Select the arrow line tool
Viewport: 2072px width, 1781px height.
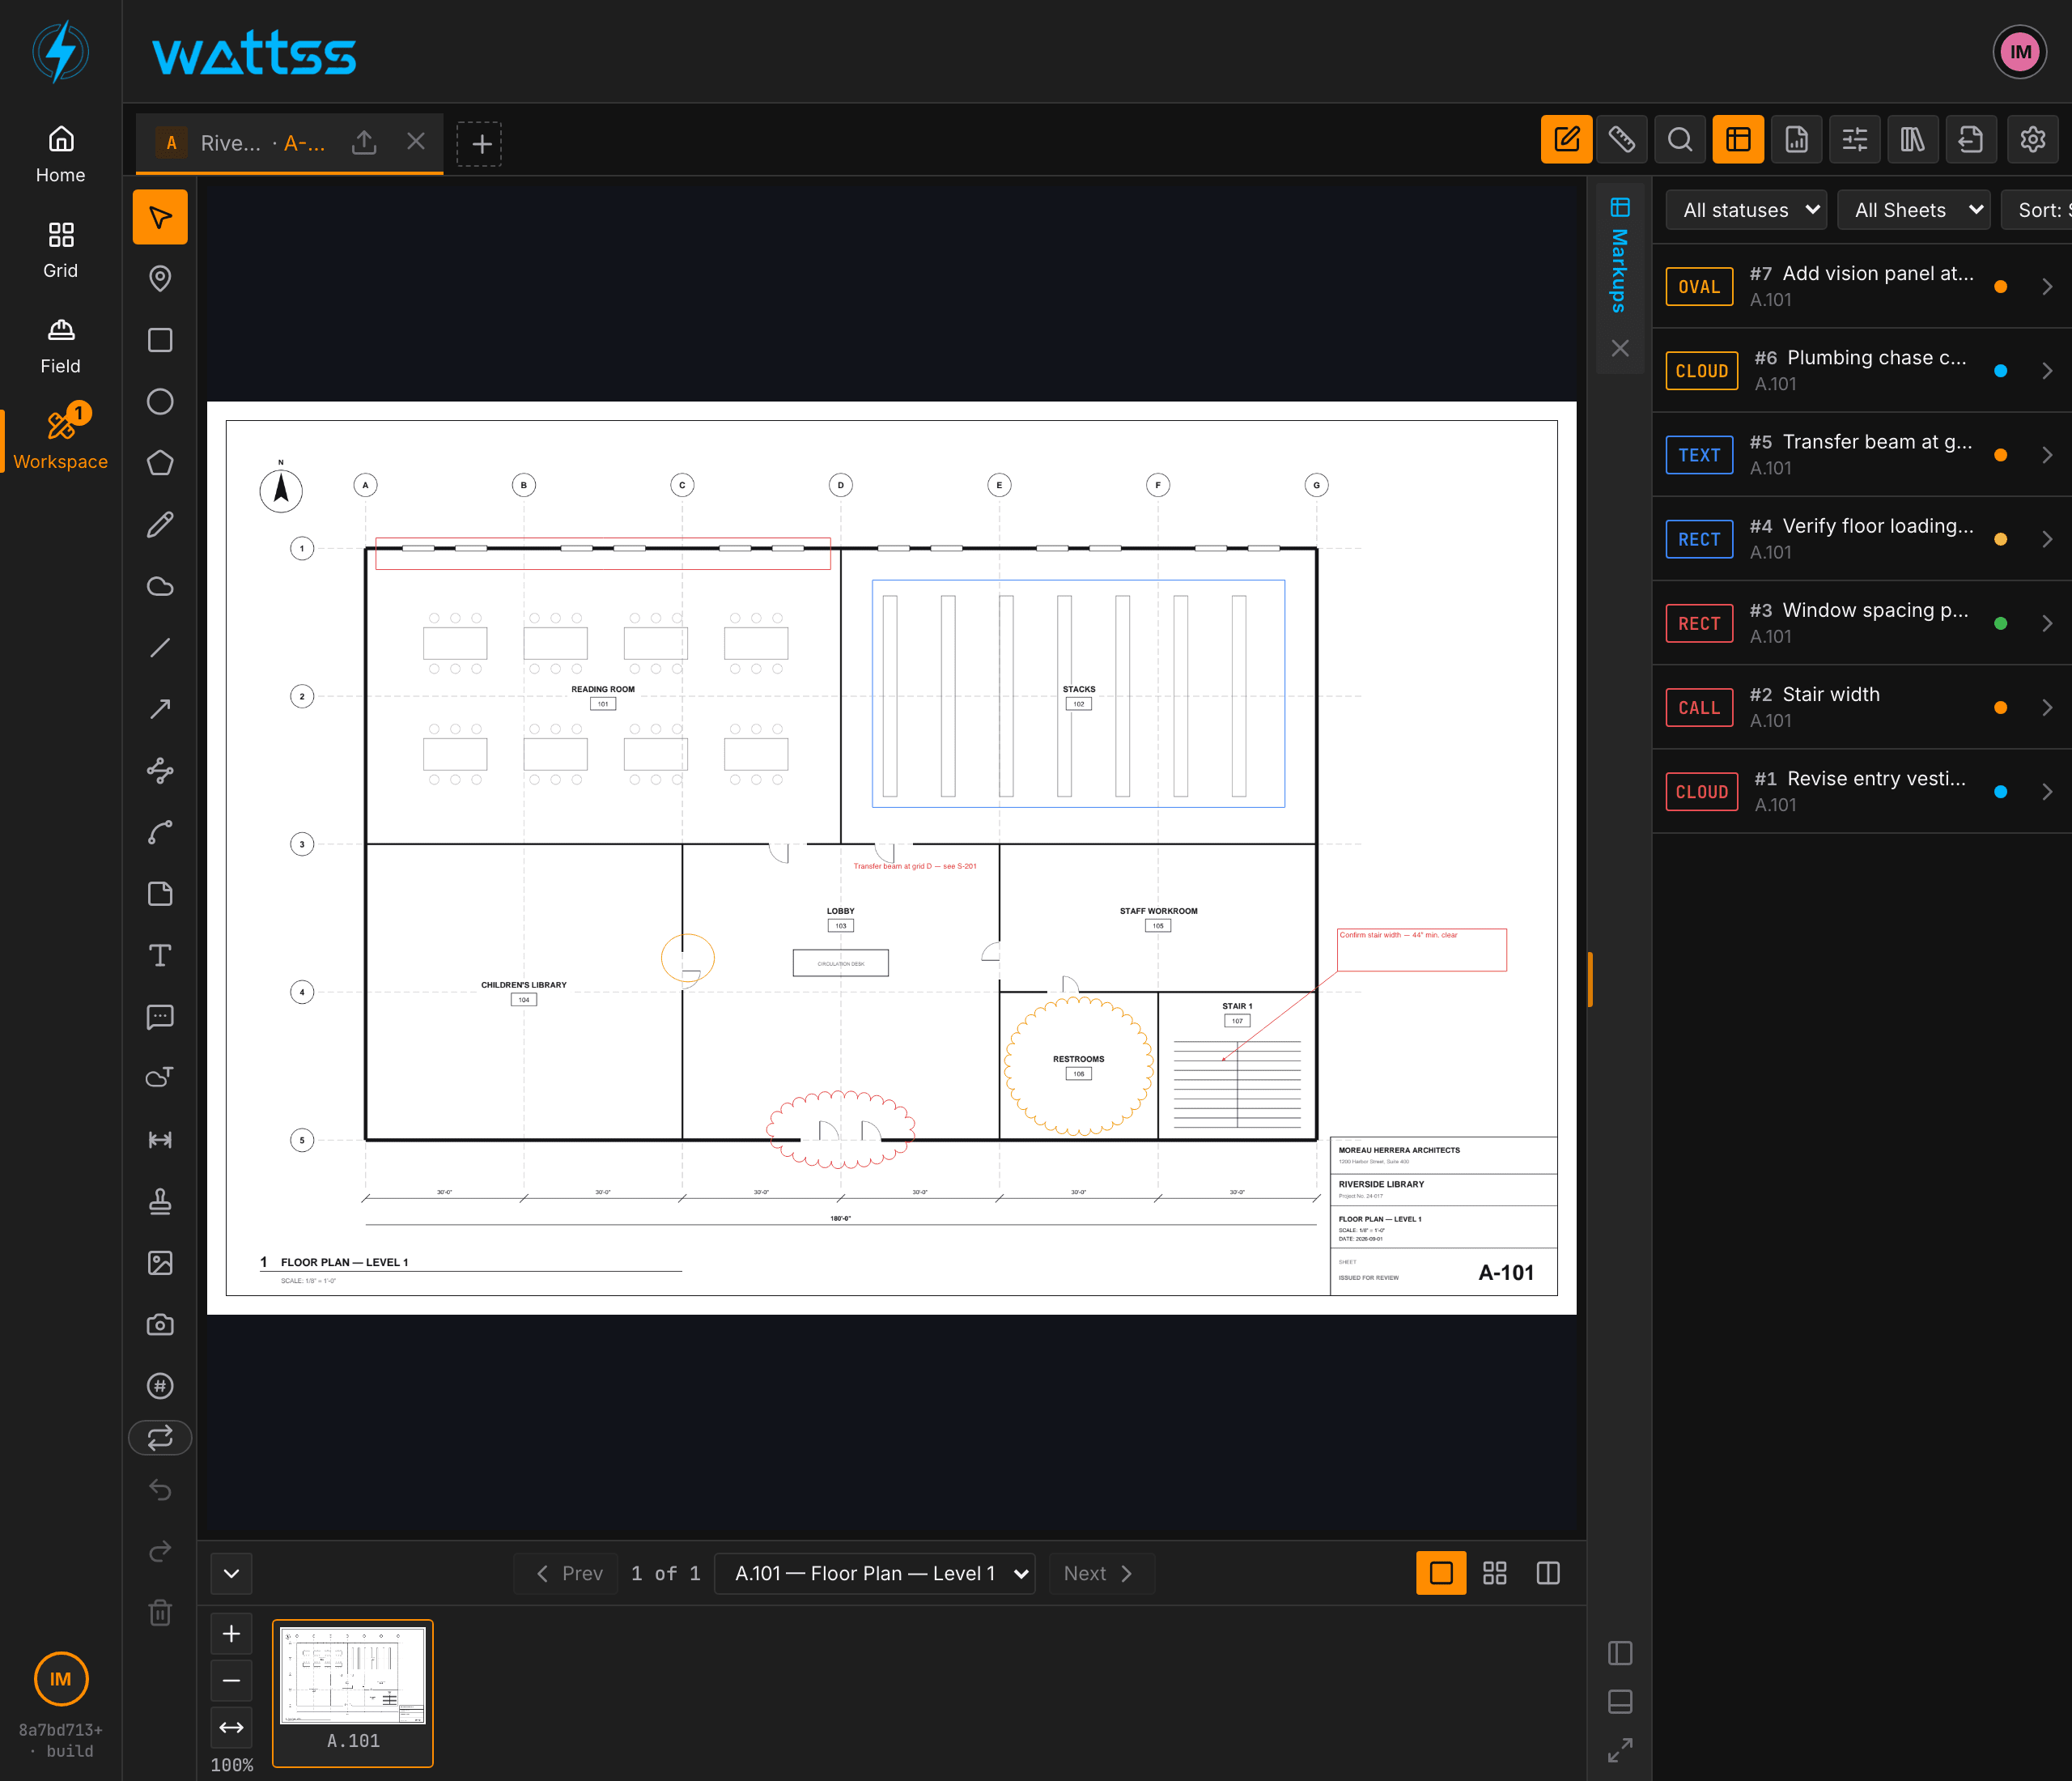pyautogui.click(x=160, y=709)
